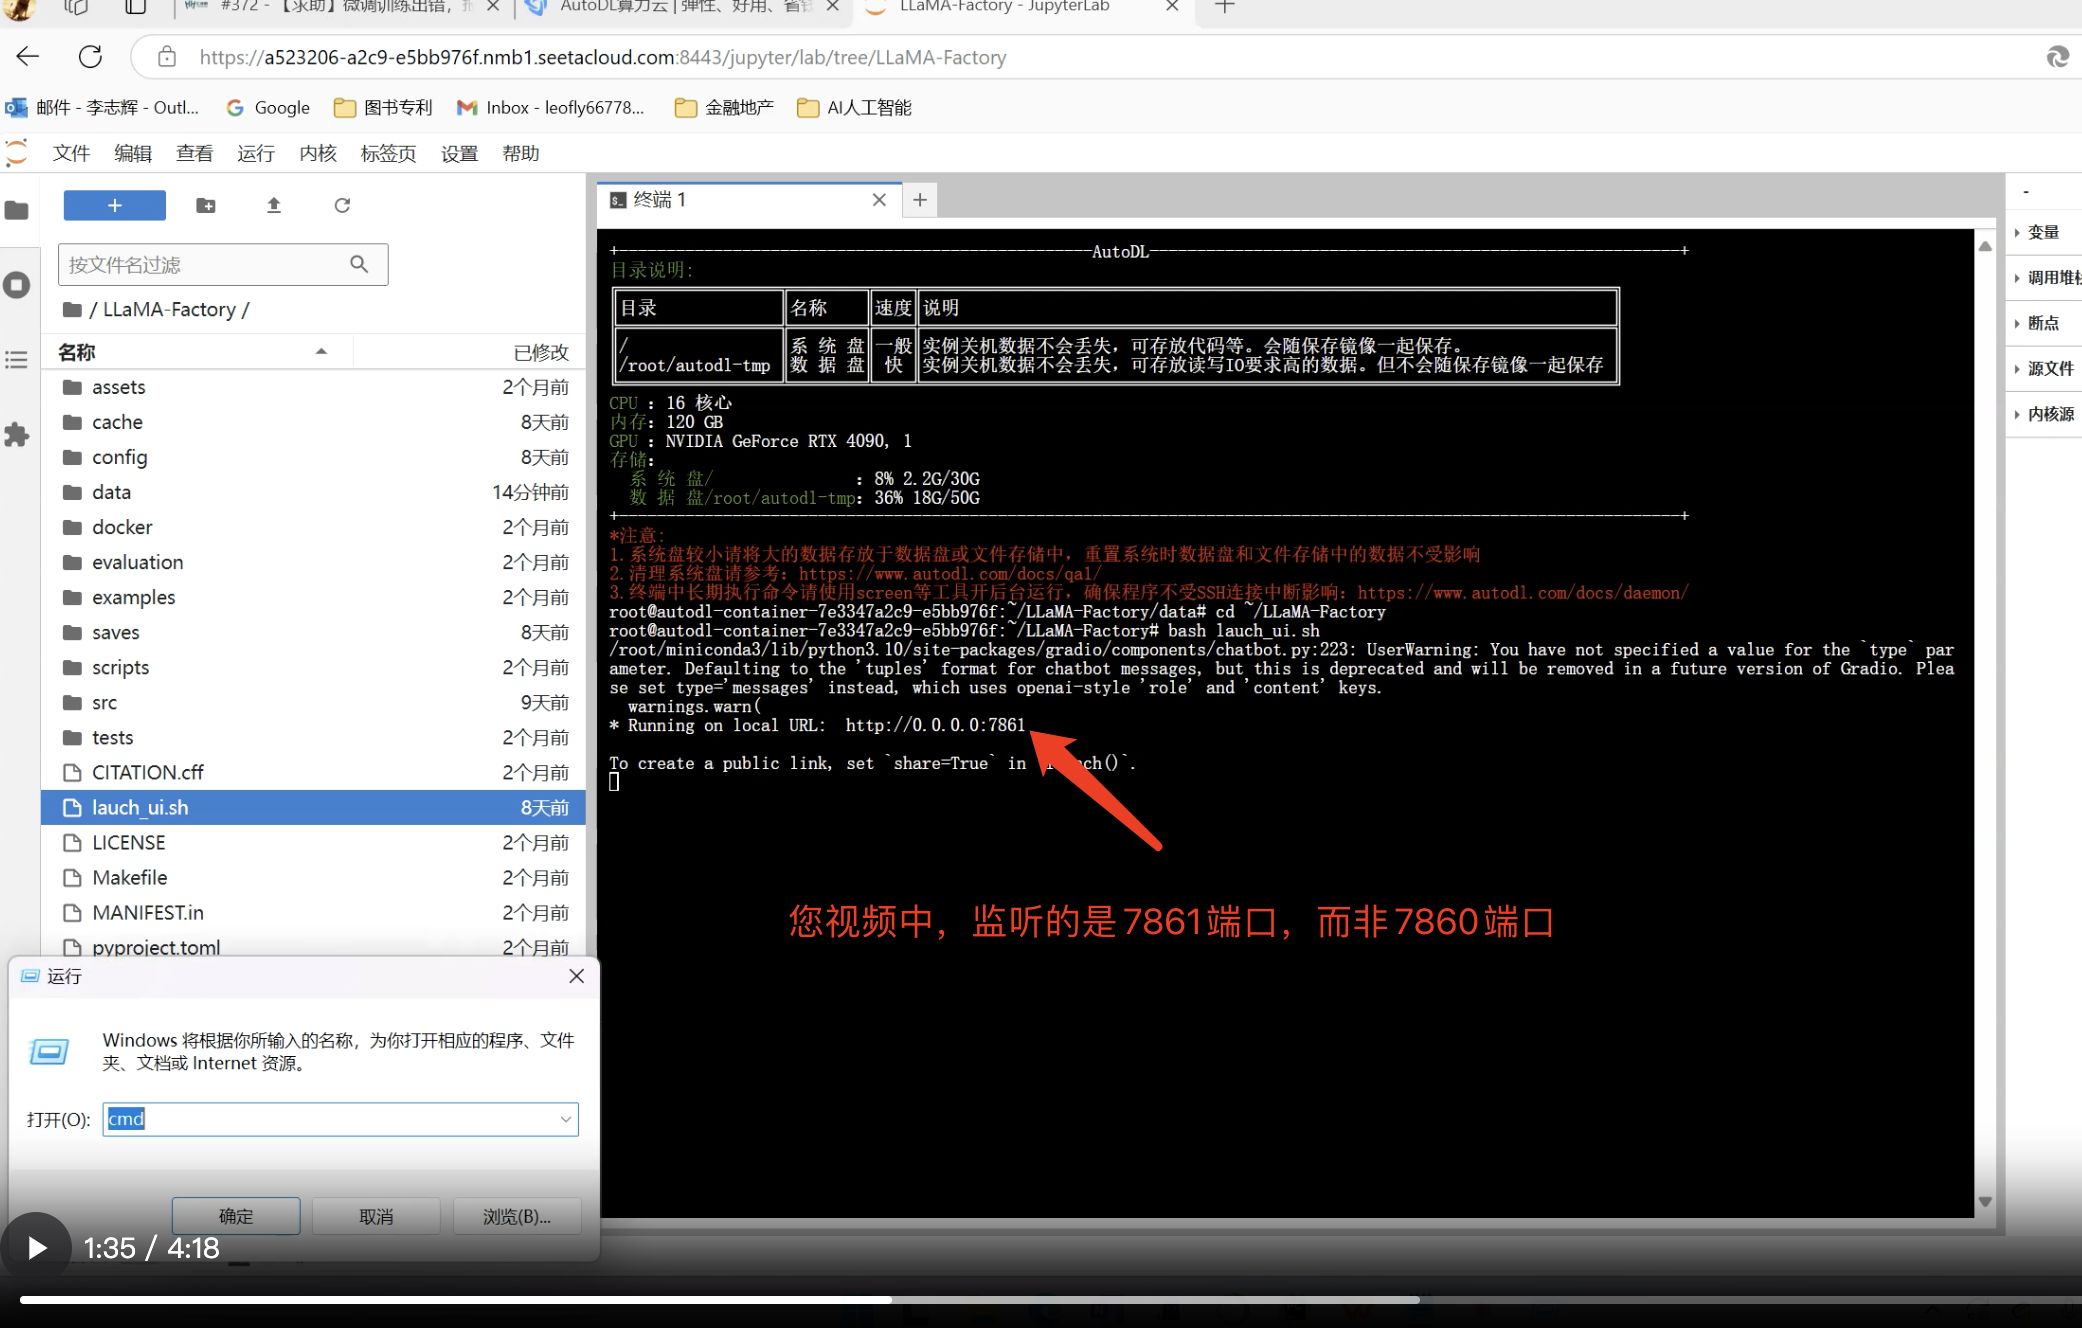Open the 内核 menu
This screenshot has height=1328, width=2082.
coord(318,153)
